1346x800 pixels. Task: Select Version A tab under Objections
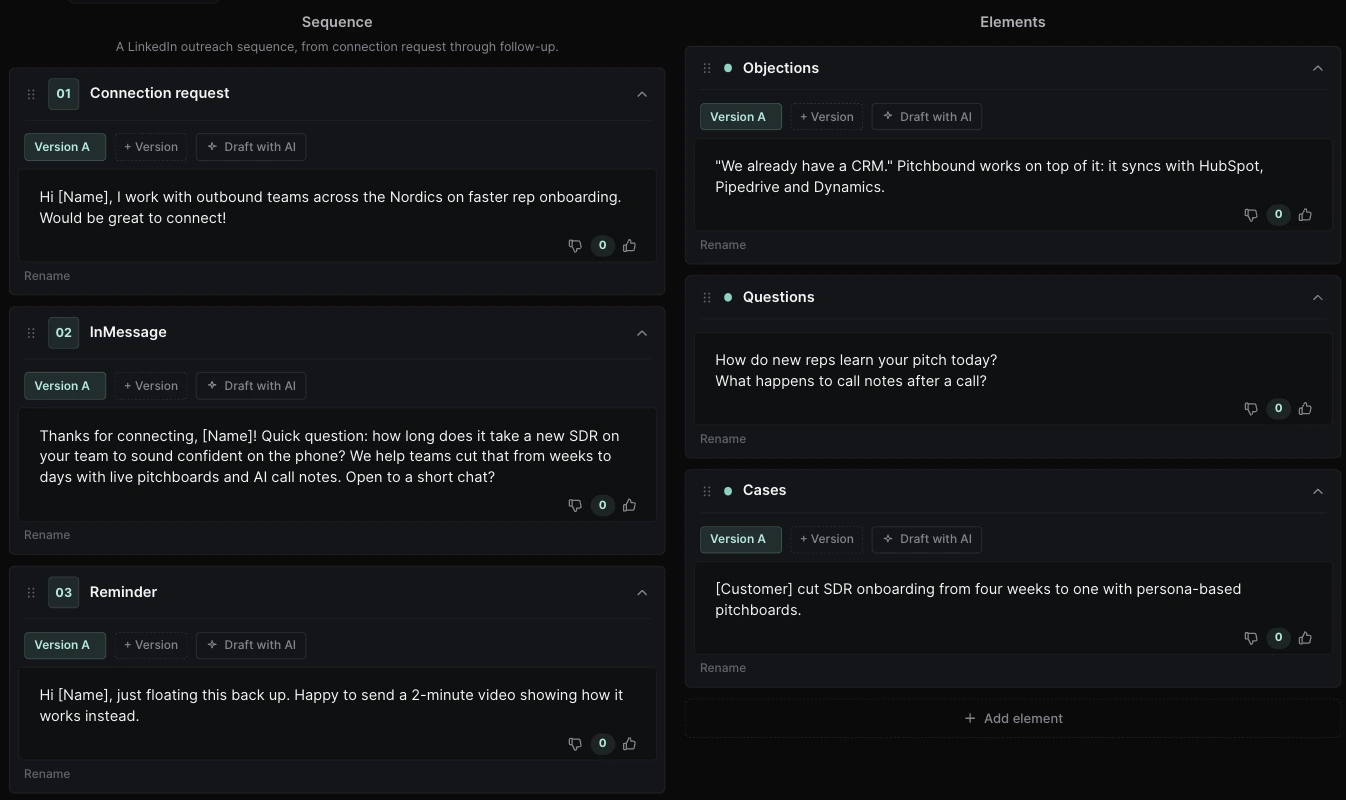741,117
